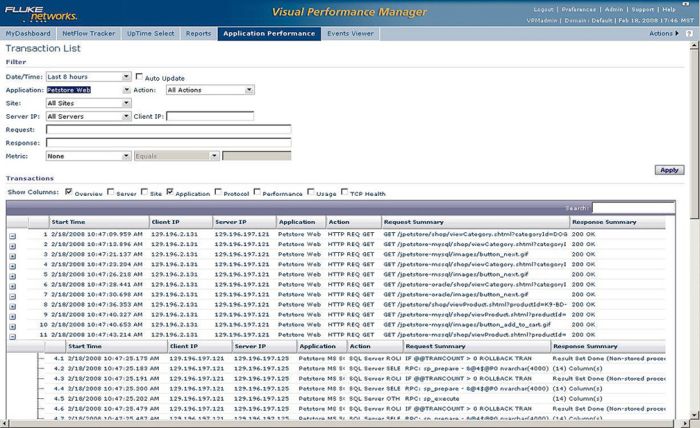Expand transaction row 3 plus icon
Image resolution: width=700 pixels, height=428 pixels.
coord(12,257)
